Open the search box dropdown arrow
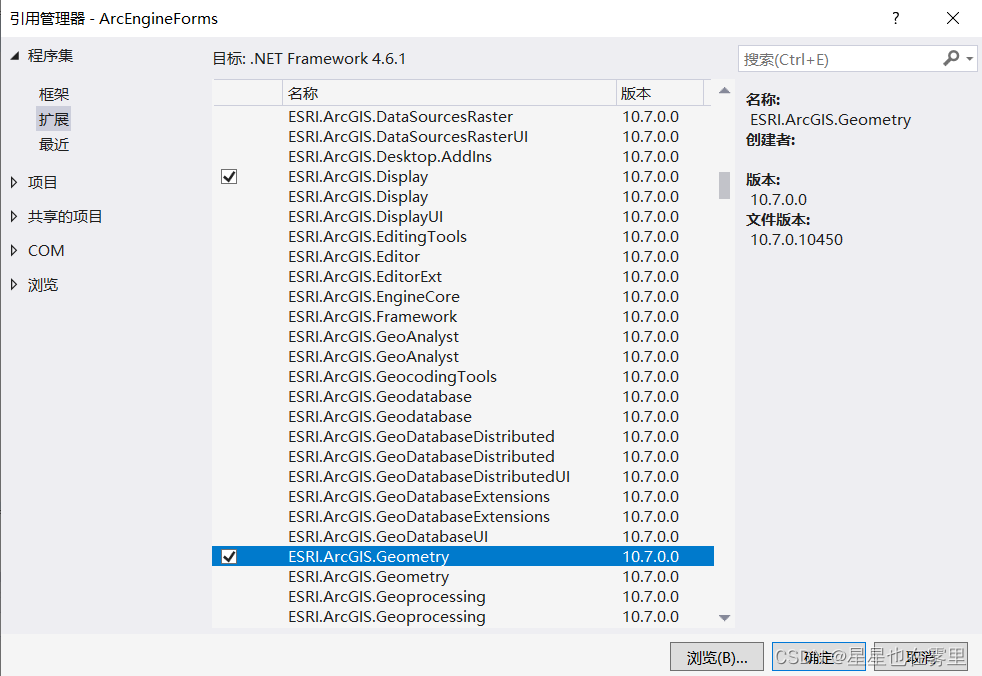This screenshot has width=982, height=676. coord(968,58)
